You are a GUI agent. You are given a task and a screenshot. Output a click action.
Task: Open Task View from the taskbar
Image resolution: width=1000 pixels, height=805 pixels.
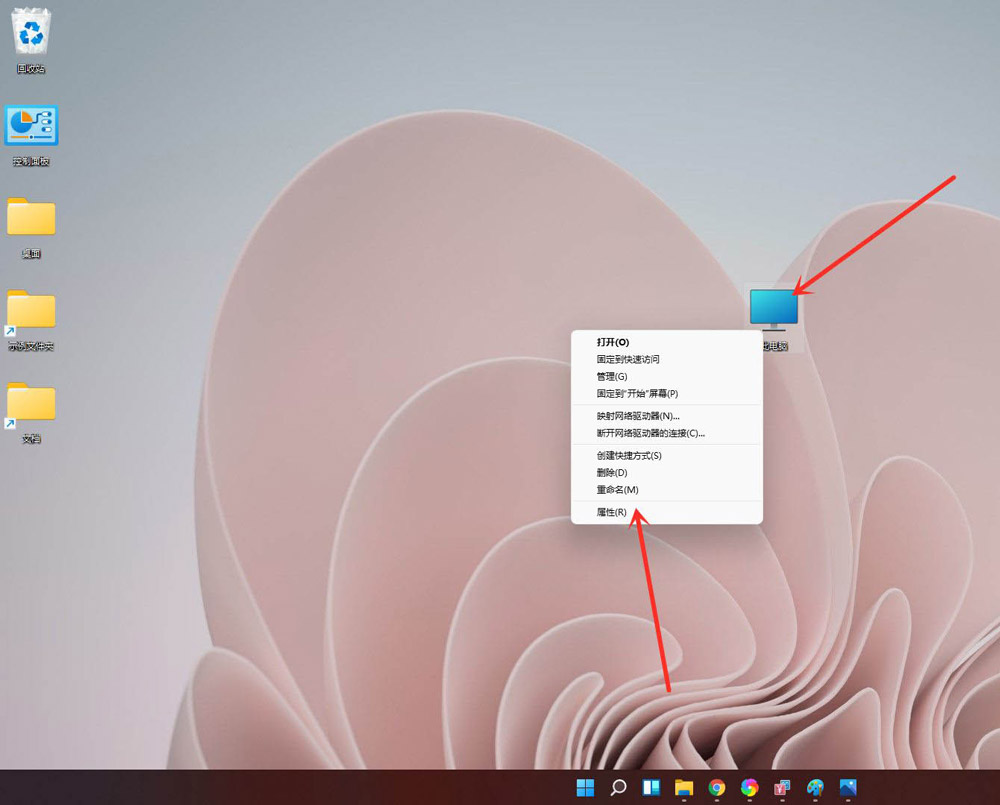[651, 789]
